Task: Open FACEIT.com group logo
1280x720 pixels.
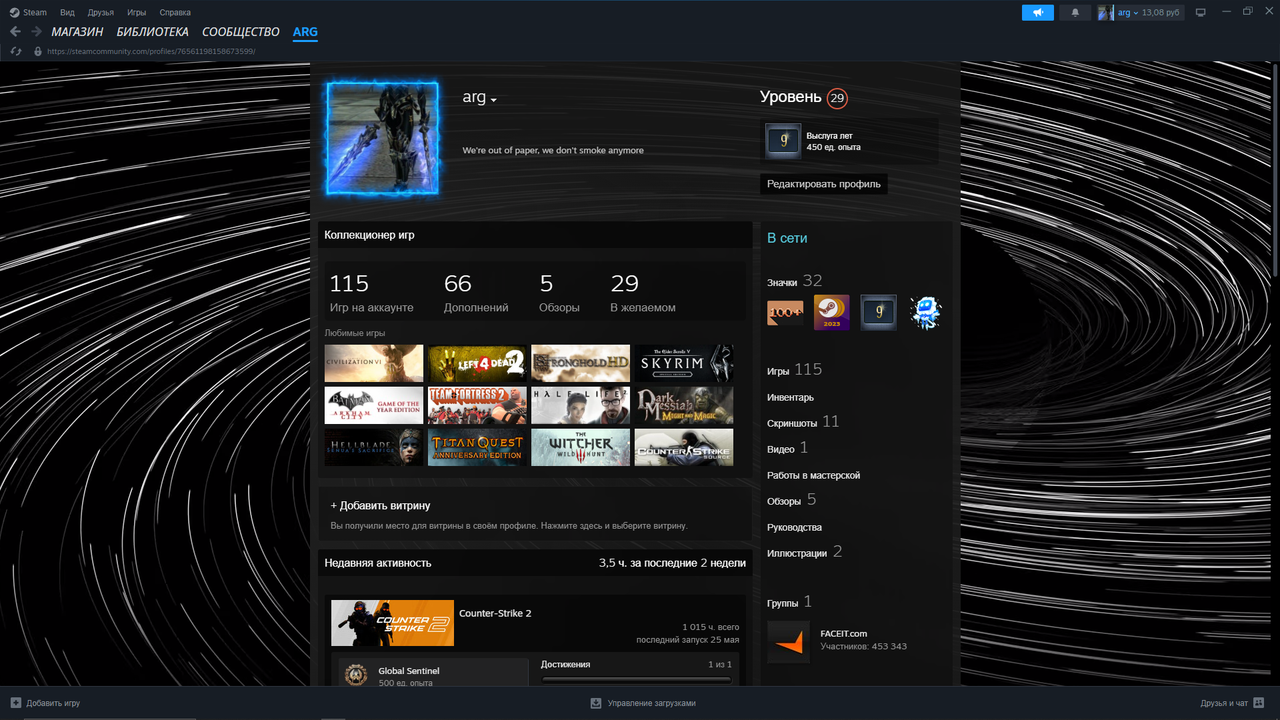Action: (x=788, y=642)
